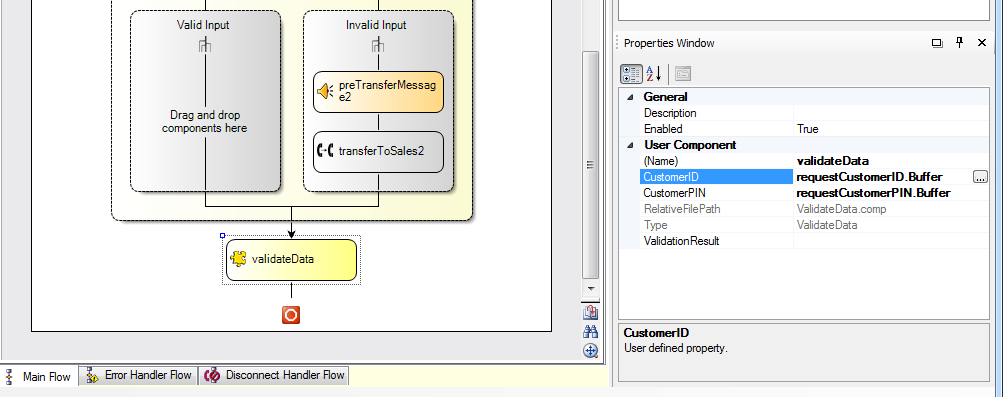The width and height of the screenshot is (1003, 397).
Task: Click the Invalid Input branch icon
Action: [x=378, y=45]
